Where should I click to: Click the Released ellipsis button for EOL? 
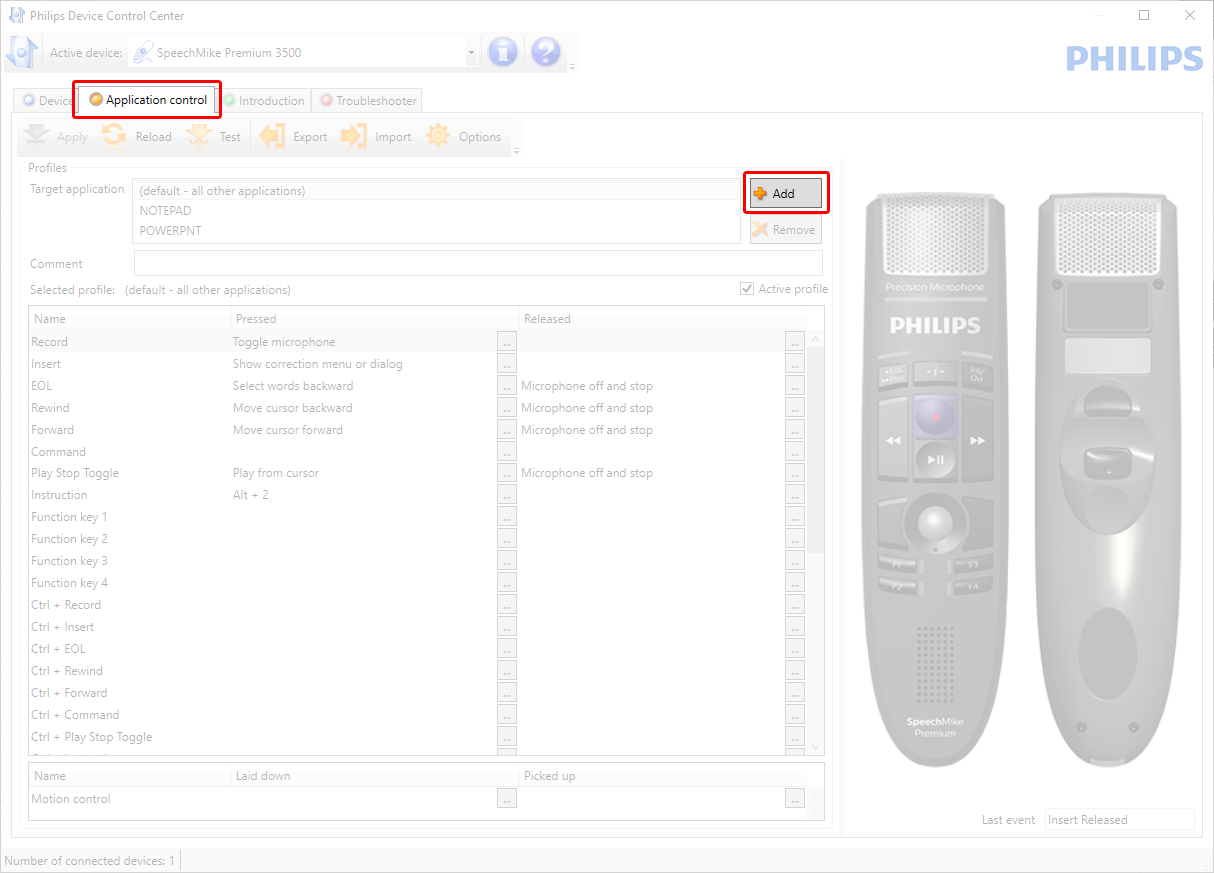795,386
